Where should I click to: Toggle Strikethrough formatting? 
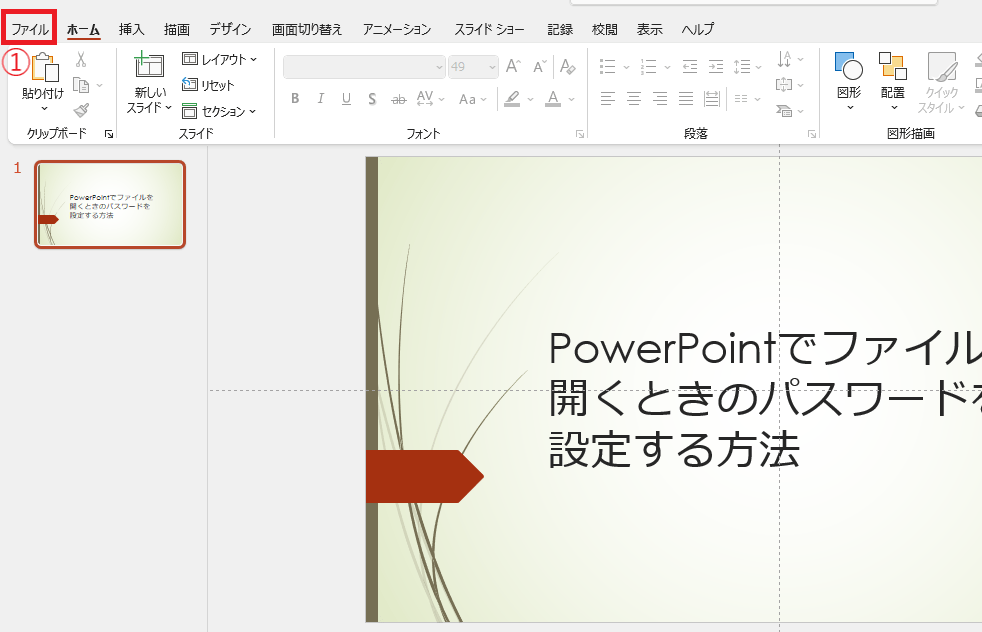pyautogui.click(x=398, y=99)
